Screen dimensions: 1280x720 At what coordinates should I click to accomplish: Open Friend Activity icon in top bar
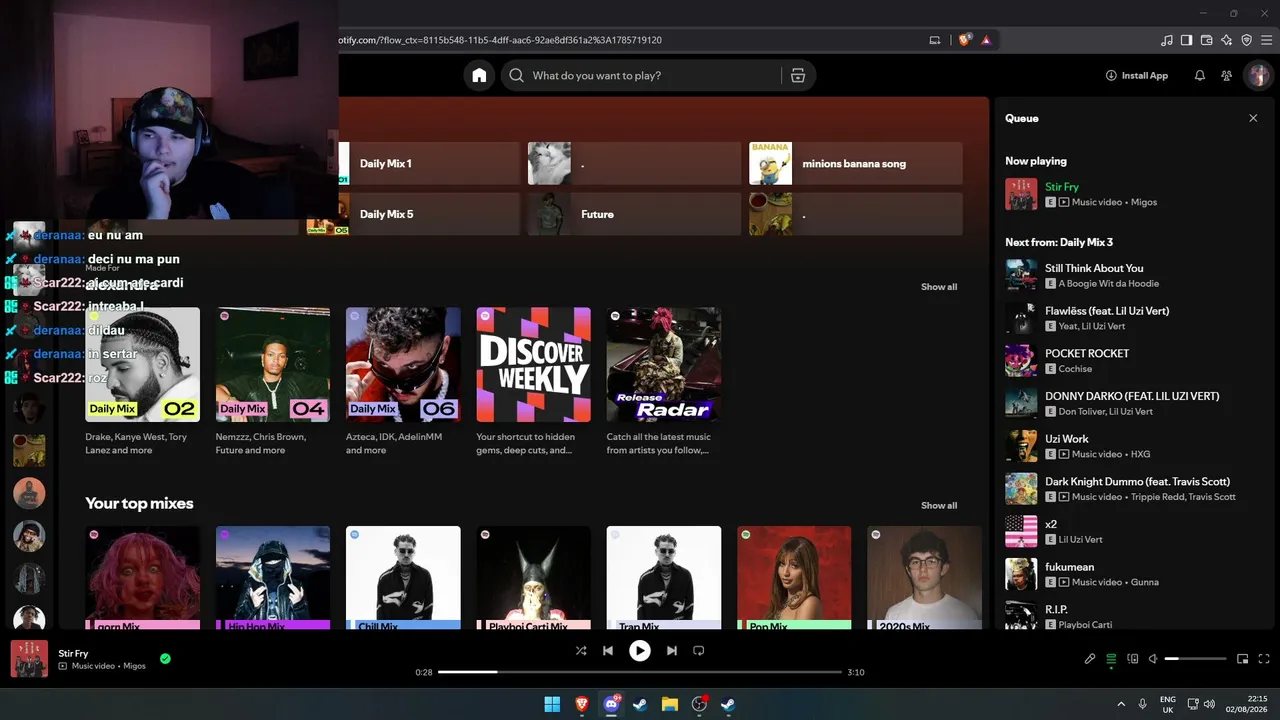(x=1226, y=75)
